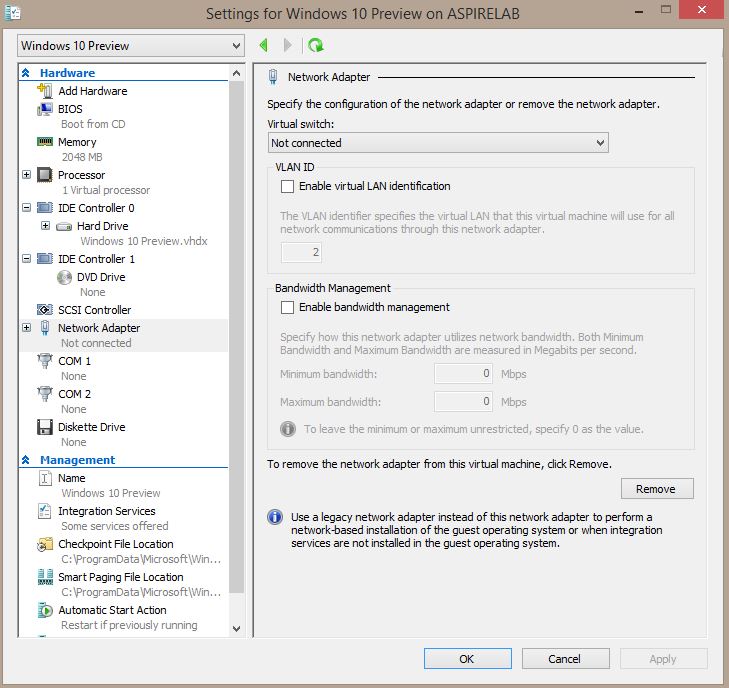Click the IDE Controller 1 icon

pos(45,258)
